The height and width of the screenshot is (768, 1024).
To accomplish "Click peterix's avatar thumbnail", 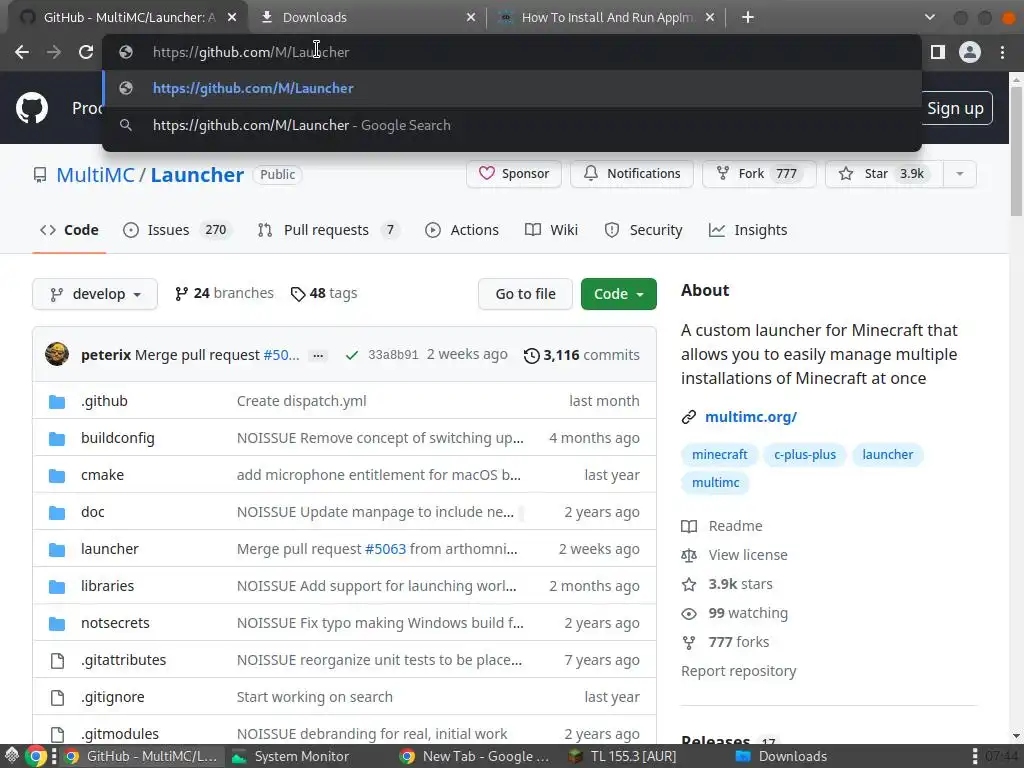I will 57,354.
